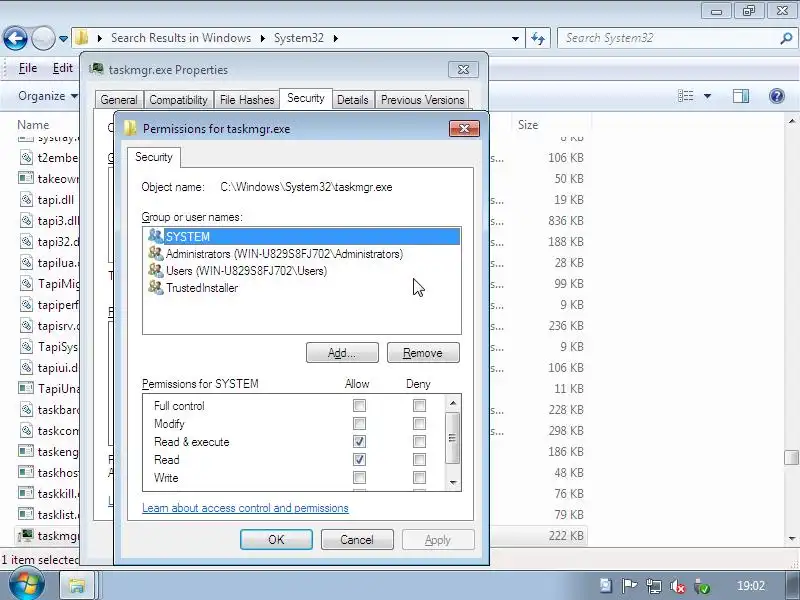The width and height of the screenshot is (800, 600).
Task: Click Explorer file list scroll down arrow
Action: [791, 538]
